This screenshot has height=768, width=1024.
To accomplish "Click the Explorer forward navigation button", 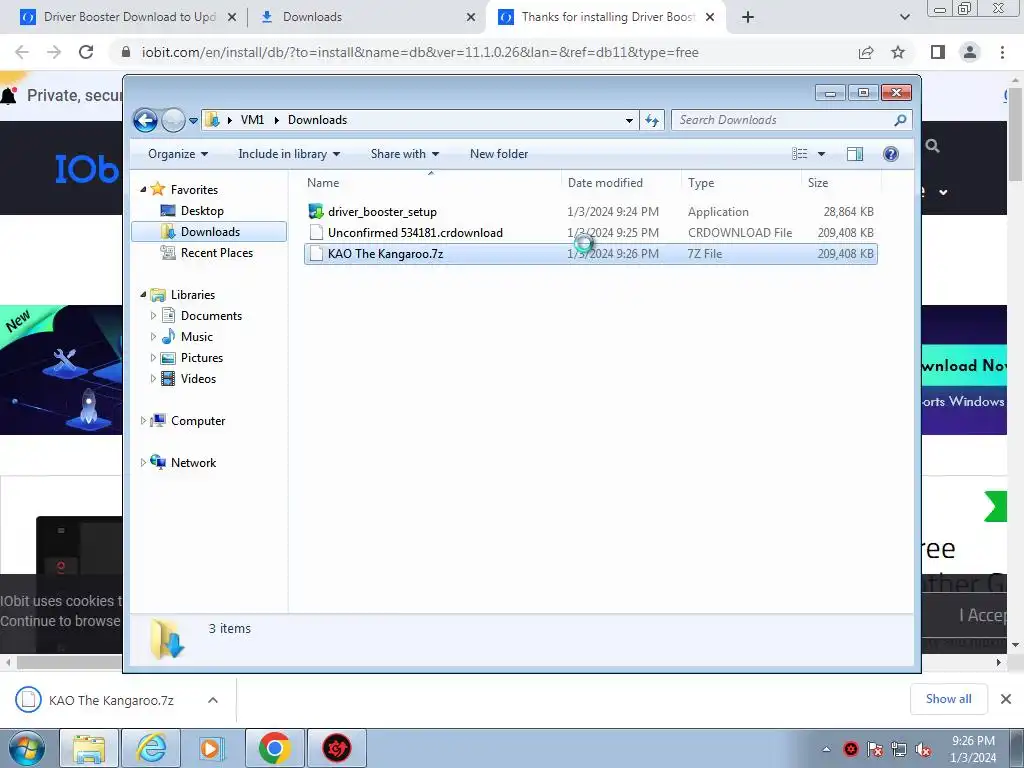I will tap(173, 120).
